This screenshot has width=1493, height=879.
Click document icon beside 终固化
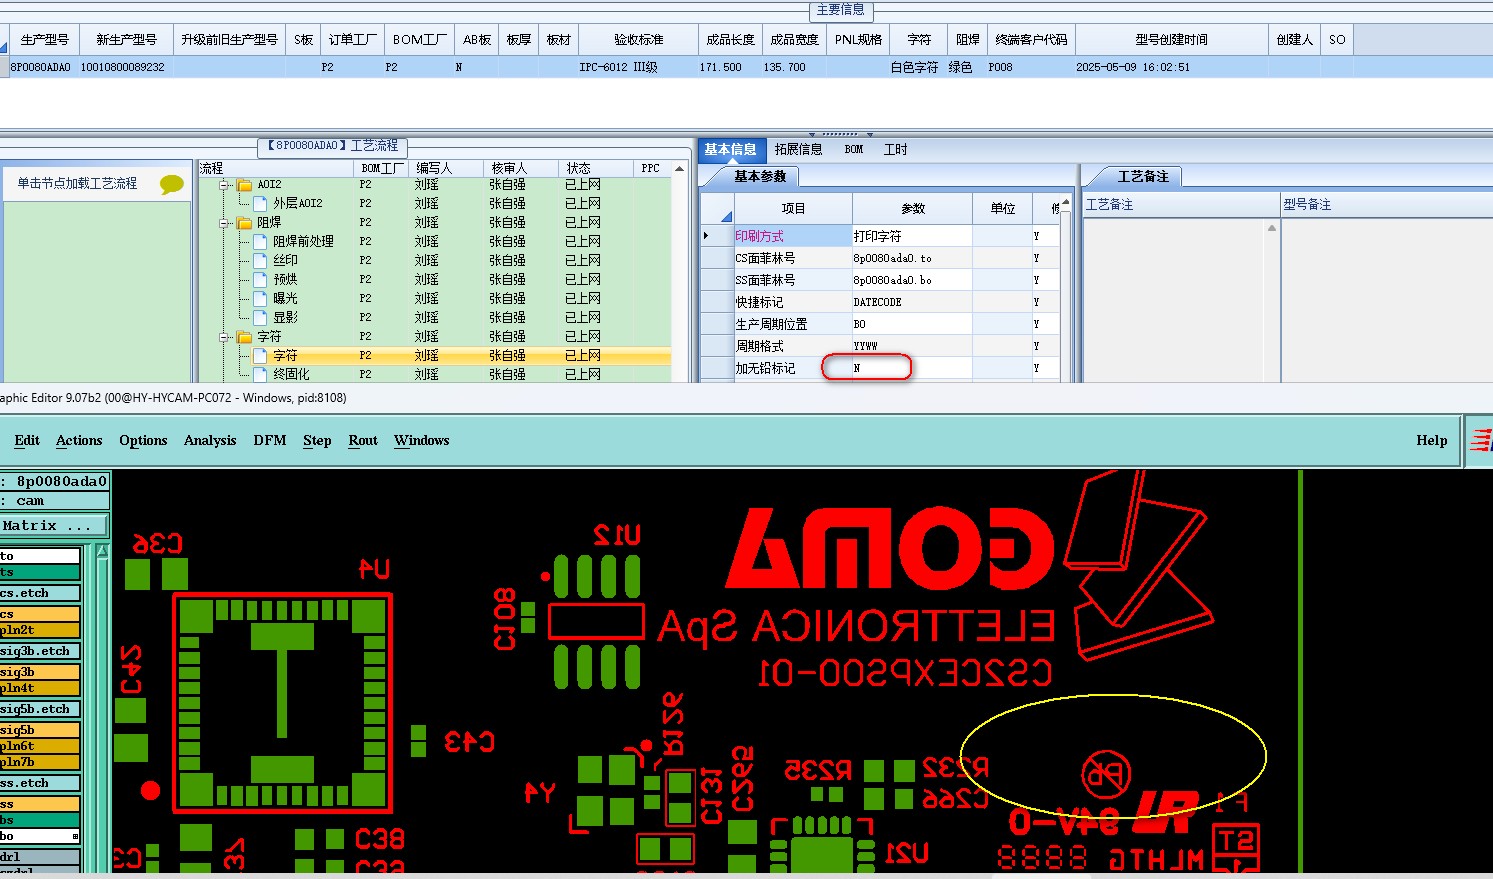(261, 375)
